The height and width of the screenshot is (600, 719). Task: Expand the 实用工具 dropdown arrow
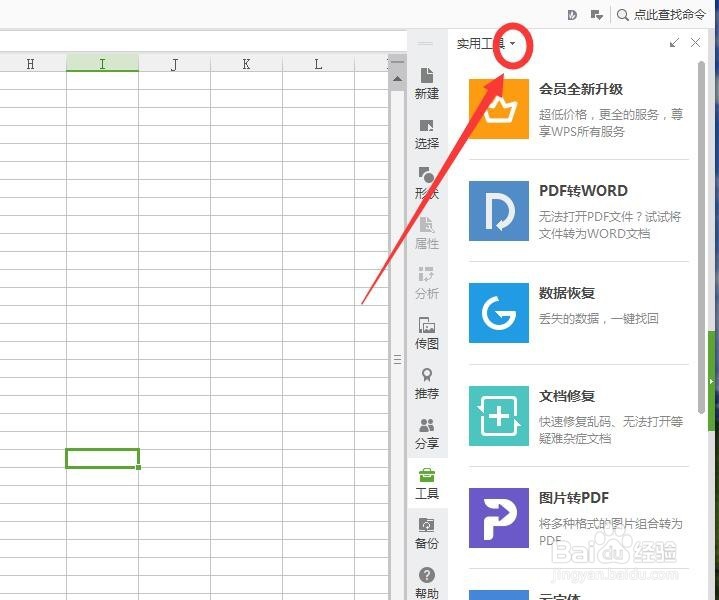point(513,44)
